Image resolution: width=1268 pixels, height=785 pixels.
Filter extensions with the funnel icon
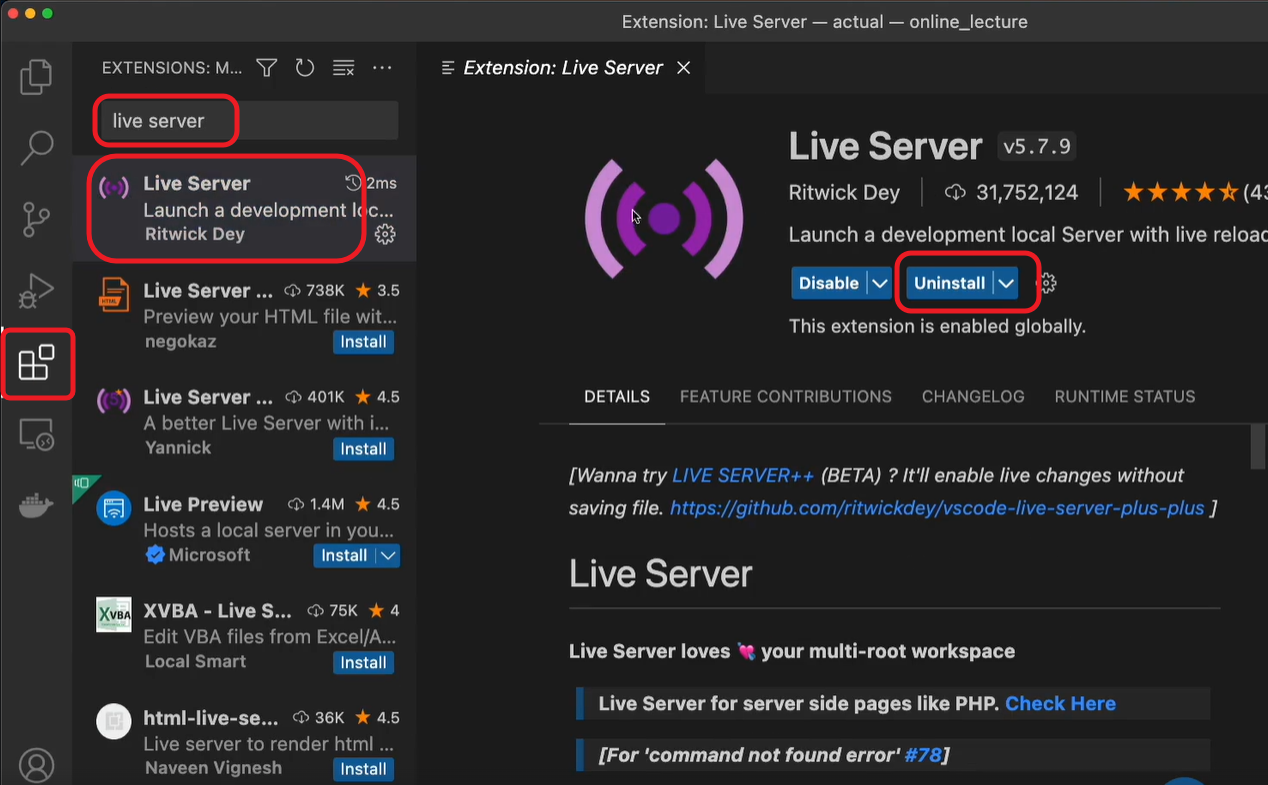click(x=266, y=68)
